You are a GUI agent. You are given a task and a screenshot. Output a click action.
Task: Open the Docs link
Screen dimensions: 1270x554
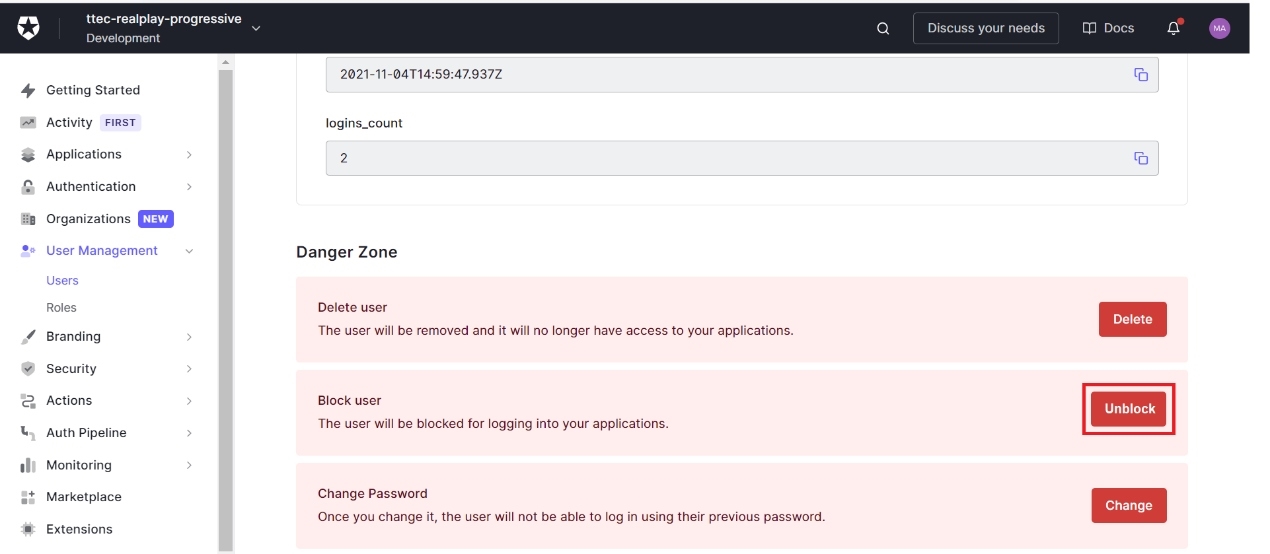point(1108,28)
